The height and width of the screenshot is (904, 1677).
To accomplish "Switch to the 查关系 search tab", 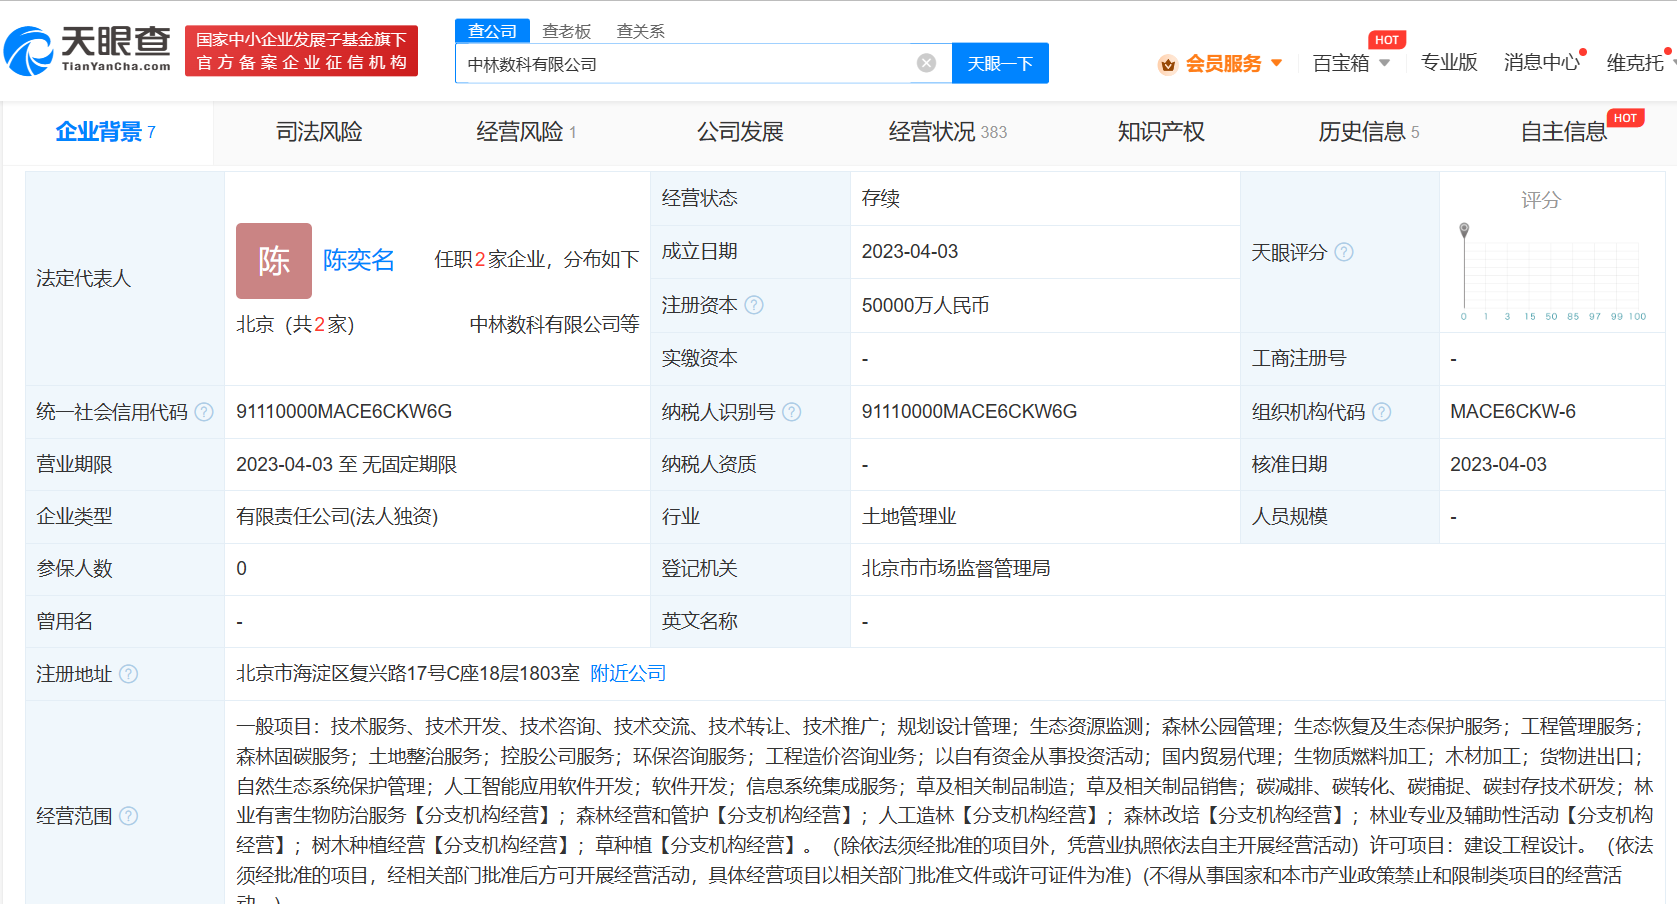I will 641,31.
